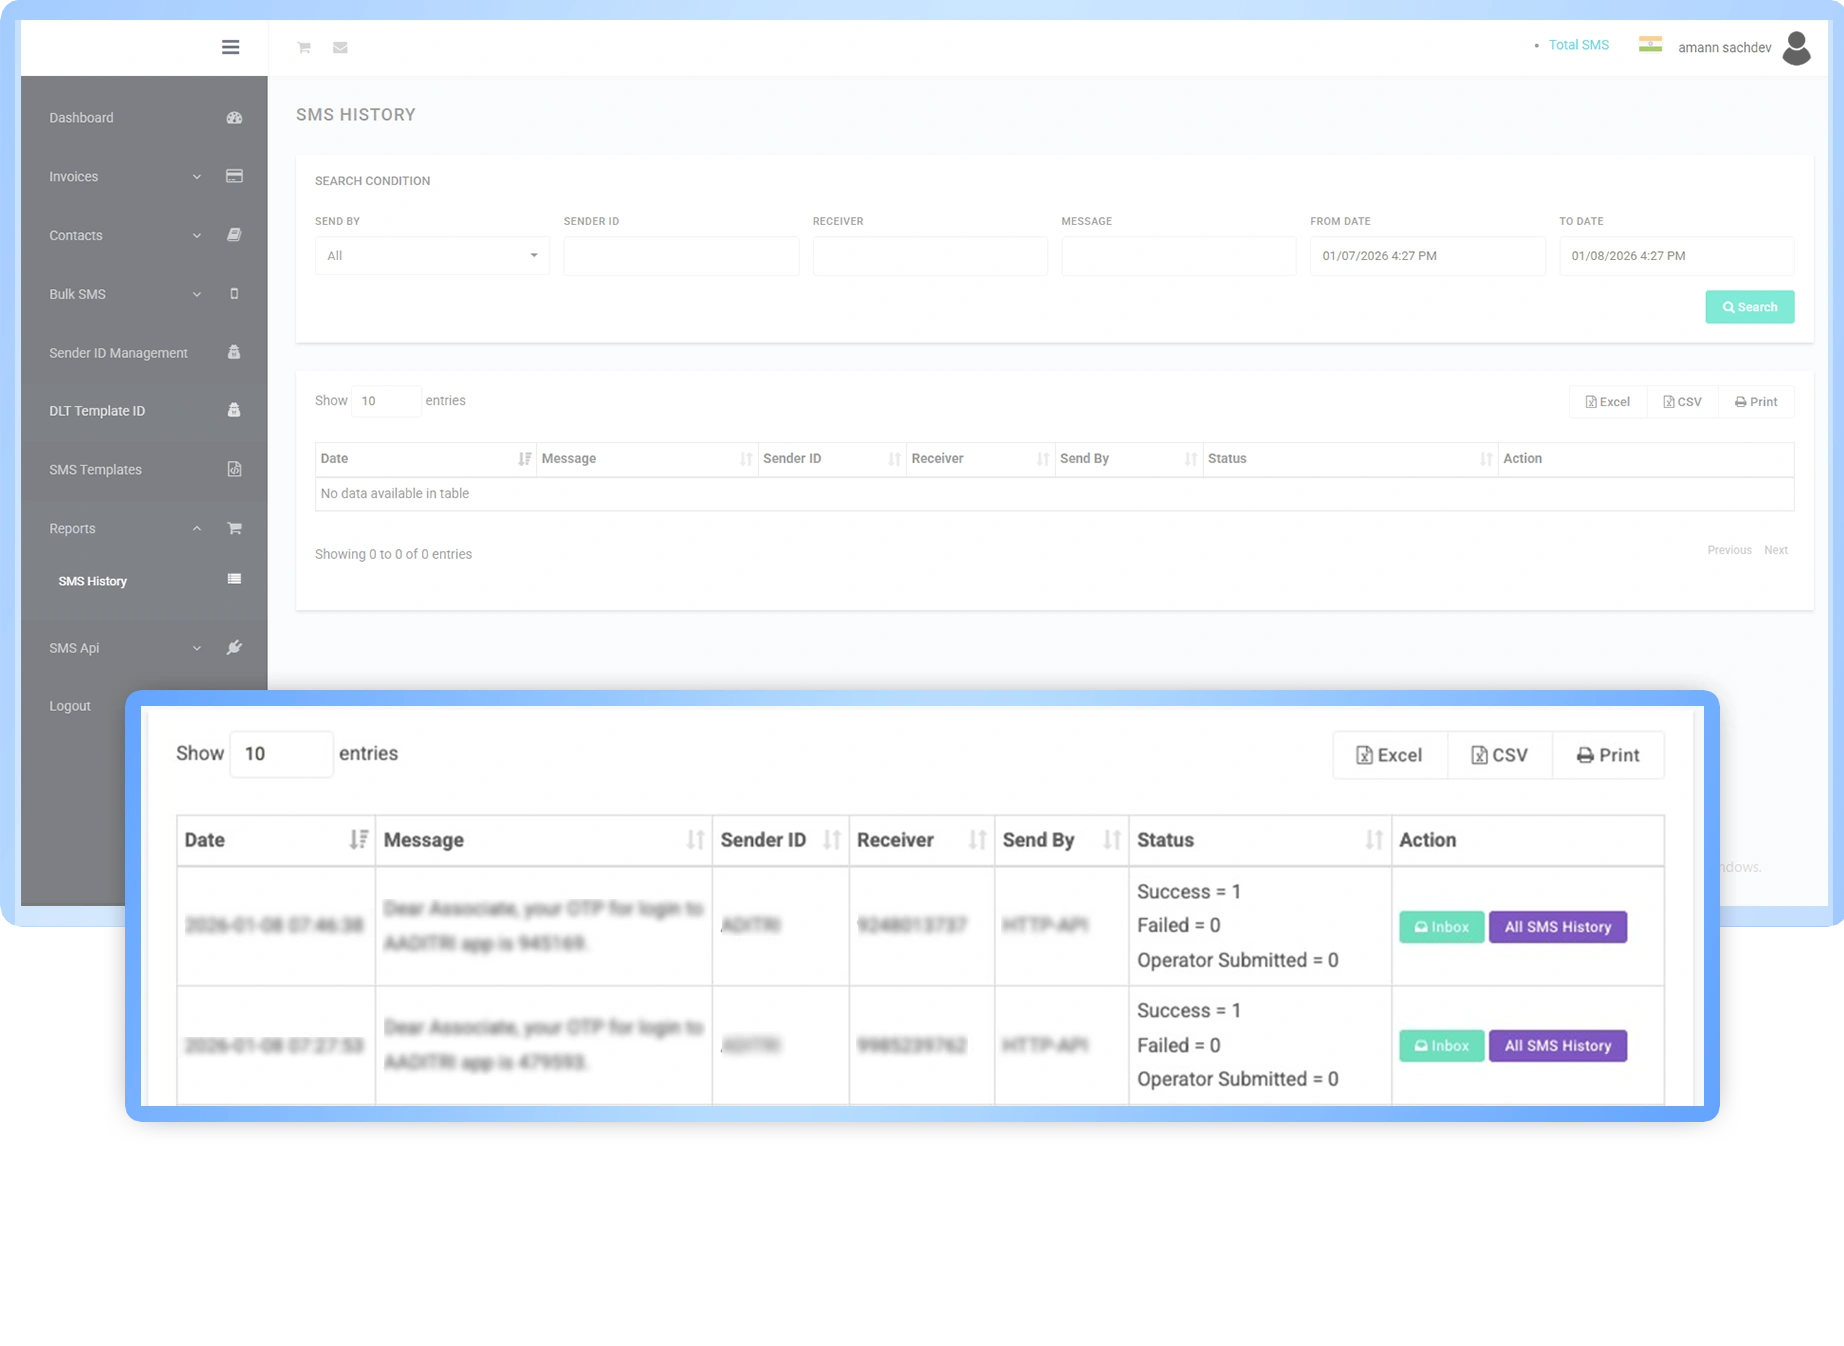1844x1346 pixels.
Task: Open the Send By dropdown showing All
Action: tap(431, 255)
